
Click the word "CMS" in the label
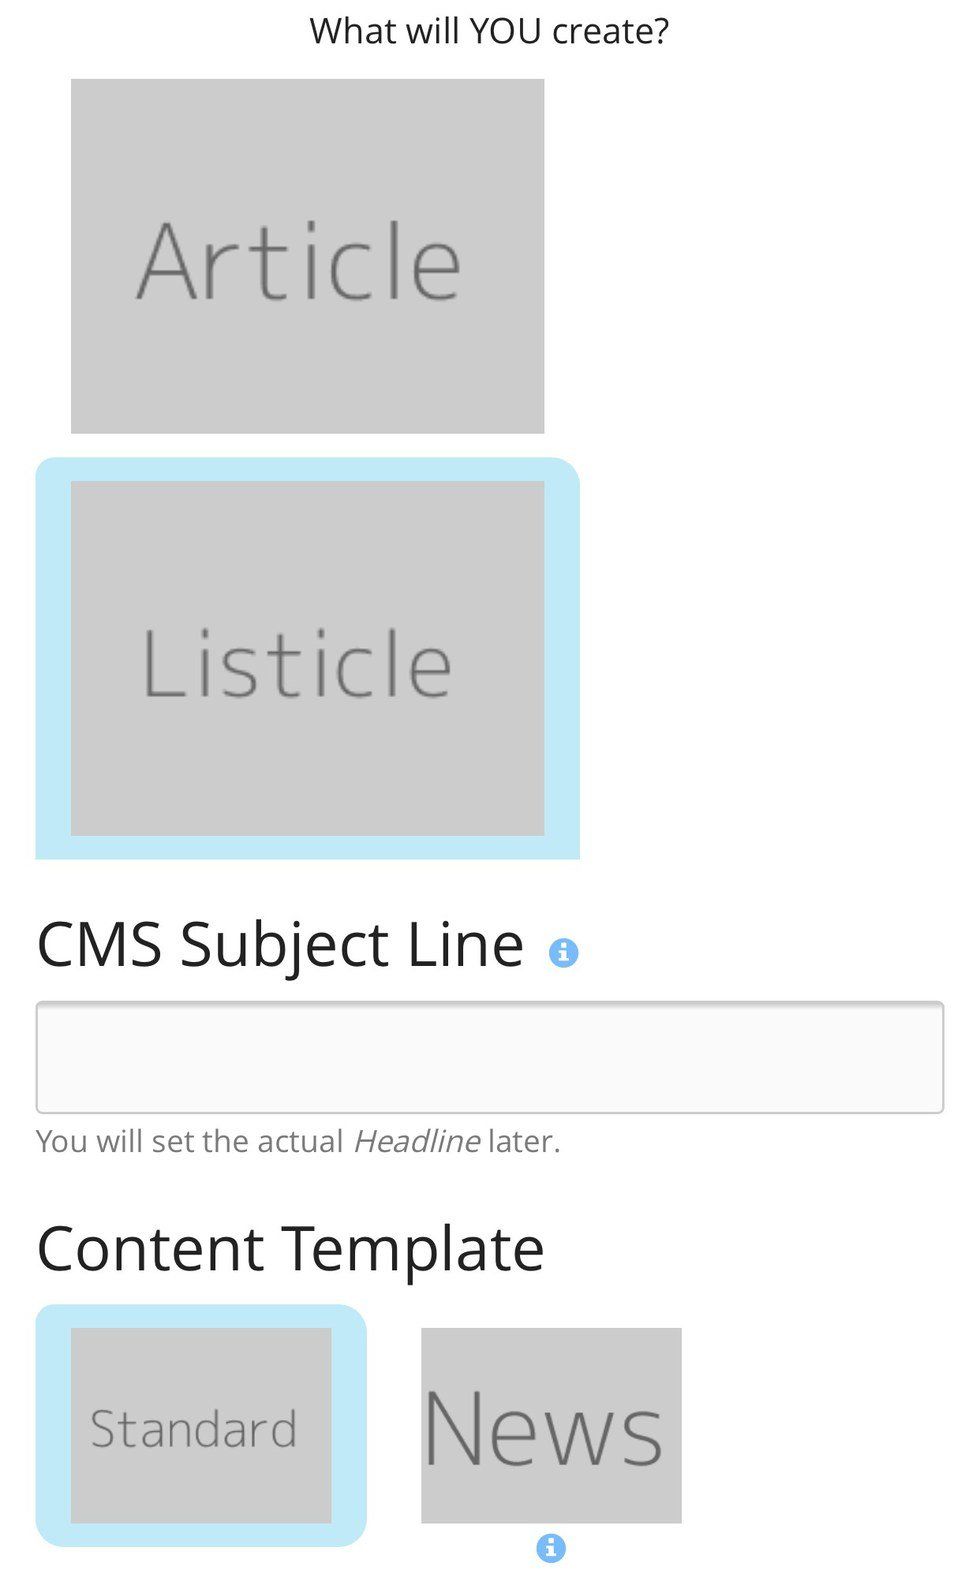click(x=99, y=944)
